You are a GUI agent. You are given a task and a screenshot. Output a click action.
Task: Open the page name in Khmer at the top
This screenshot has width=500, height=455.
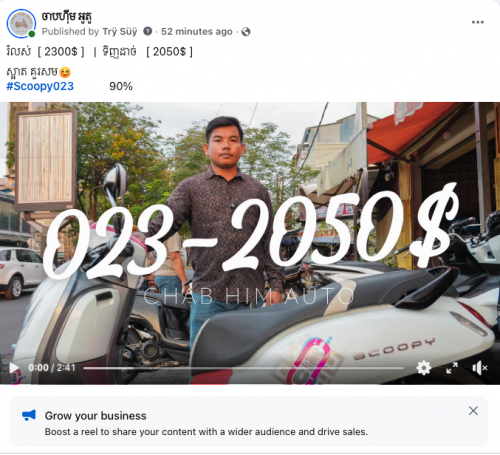point(66,16)
